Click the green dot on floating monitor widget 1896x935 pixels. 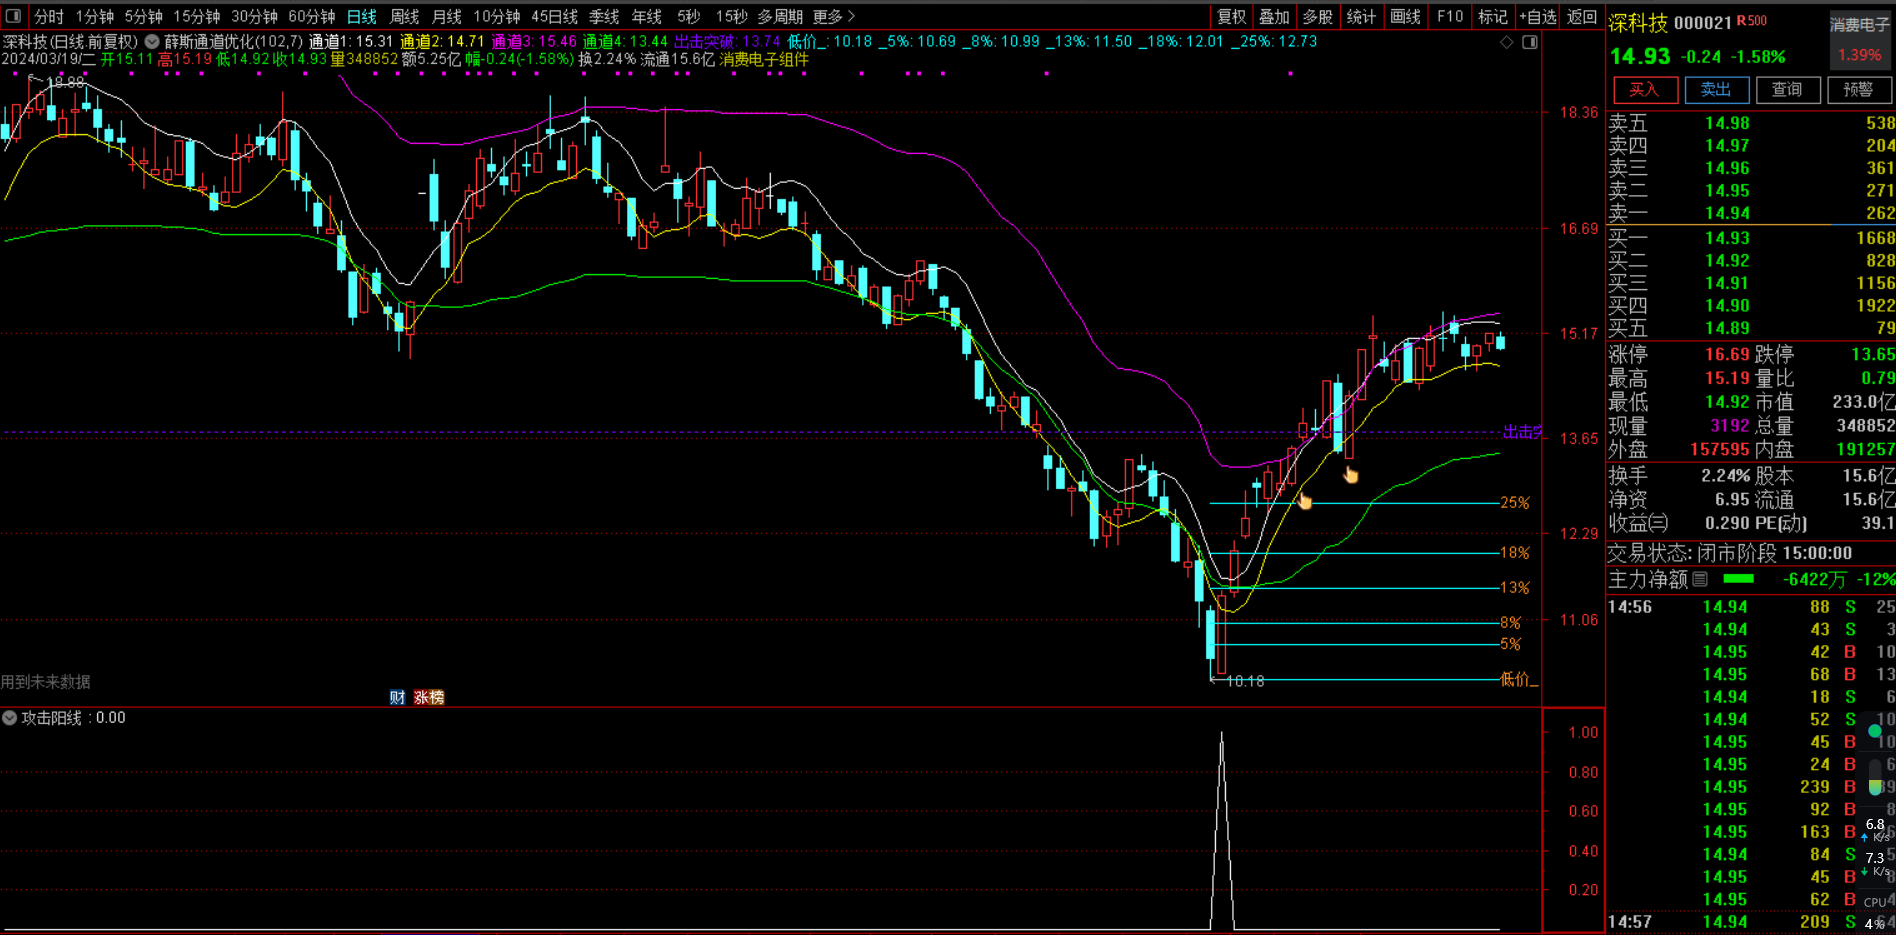point(1875,731)
